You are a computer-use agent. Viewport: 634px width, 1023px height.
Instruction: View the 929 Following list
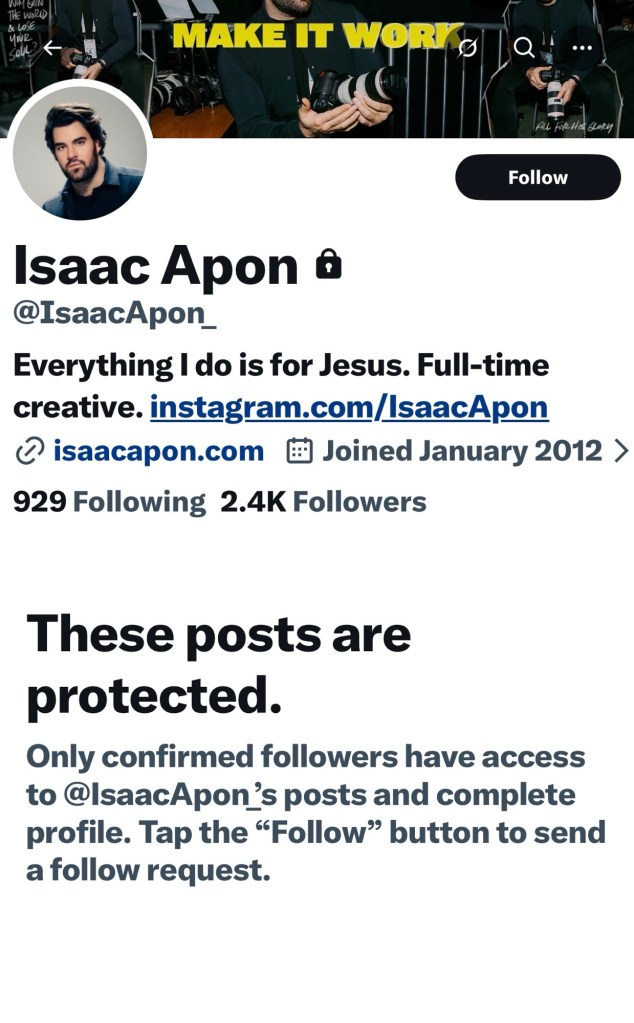[109, 501]
